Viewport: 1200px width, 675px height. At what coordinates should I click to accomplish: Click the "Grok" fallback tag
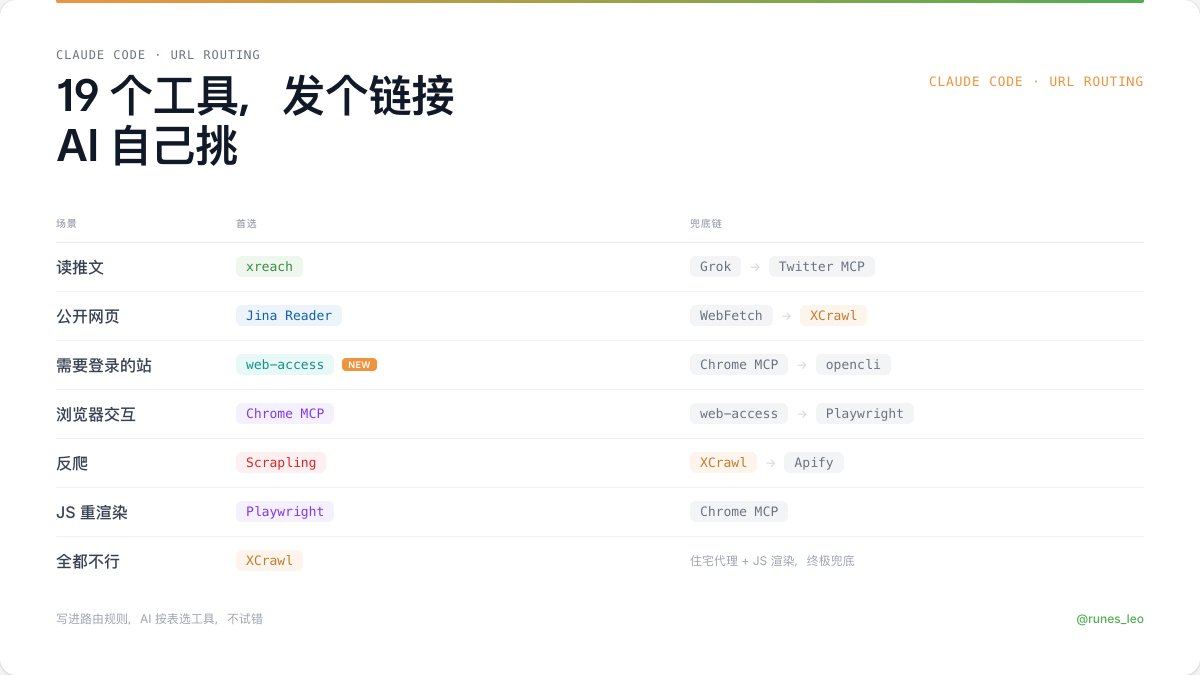tap(715, 266)
